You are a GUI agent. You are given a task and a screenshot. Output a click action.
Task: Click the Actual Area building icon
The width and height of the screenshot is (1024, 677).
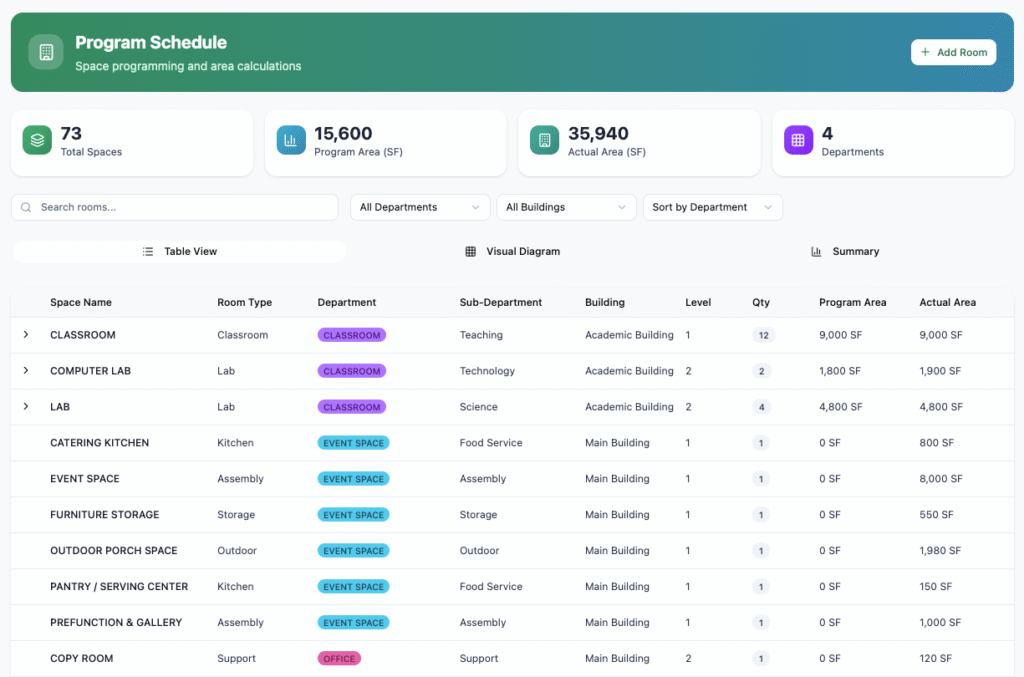[545, 141]
